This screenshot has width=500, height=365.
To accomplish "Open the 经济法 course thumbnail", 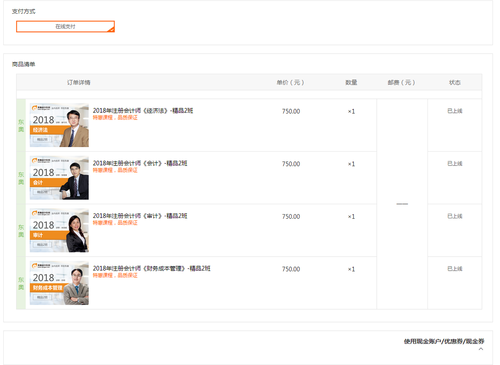I will (x=59, y=125).
